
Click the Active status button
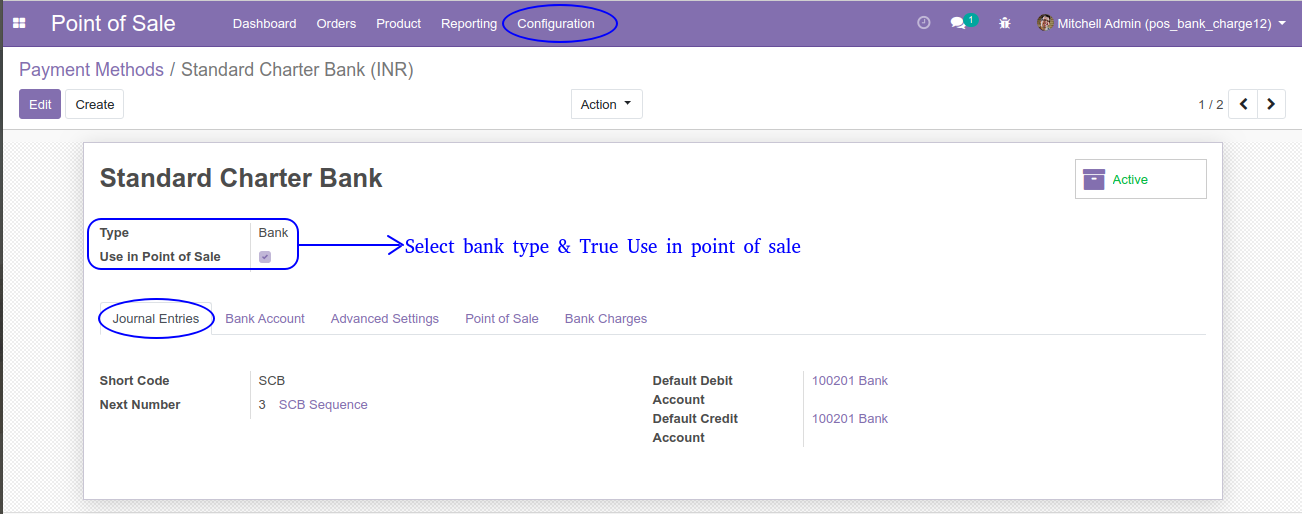[1141, 179]
